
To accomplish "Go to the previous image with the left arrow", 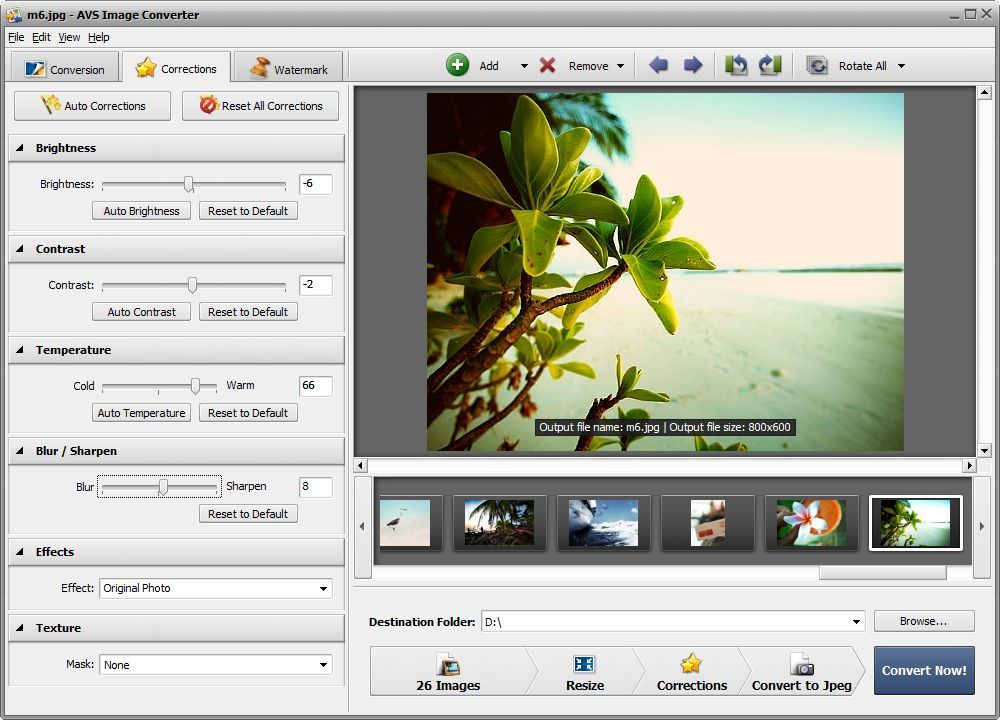I will click(658, 65).
